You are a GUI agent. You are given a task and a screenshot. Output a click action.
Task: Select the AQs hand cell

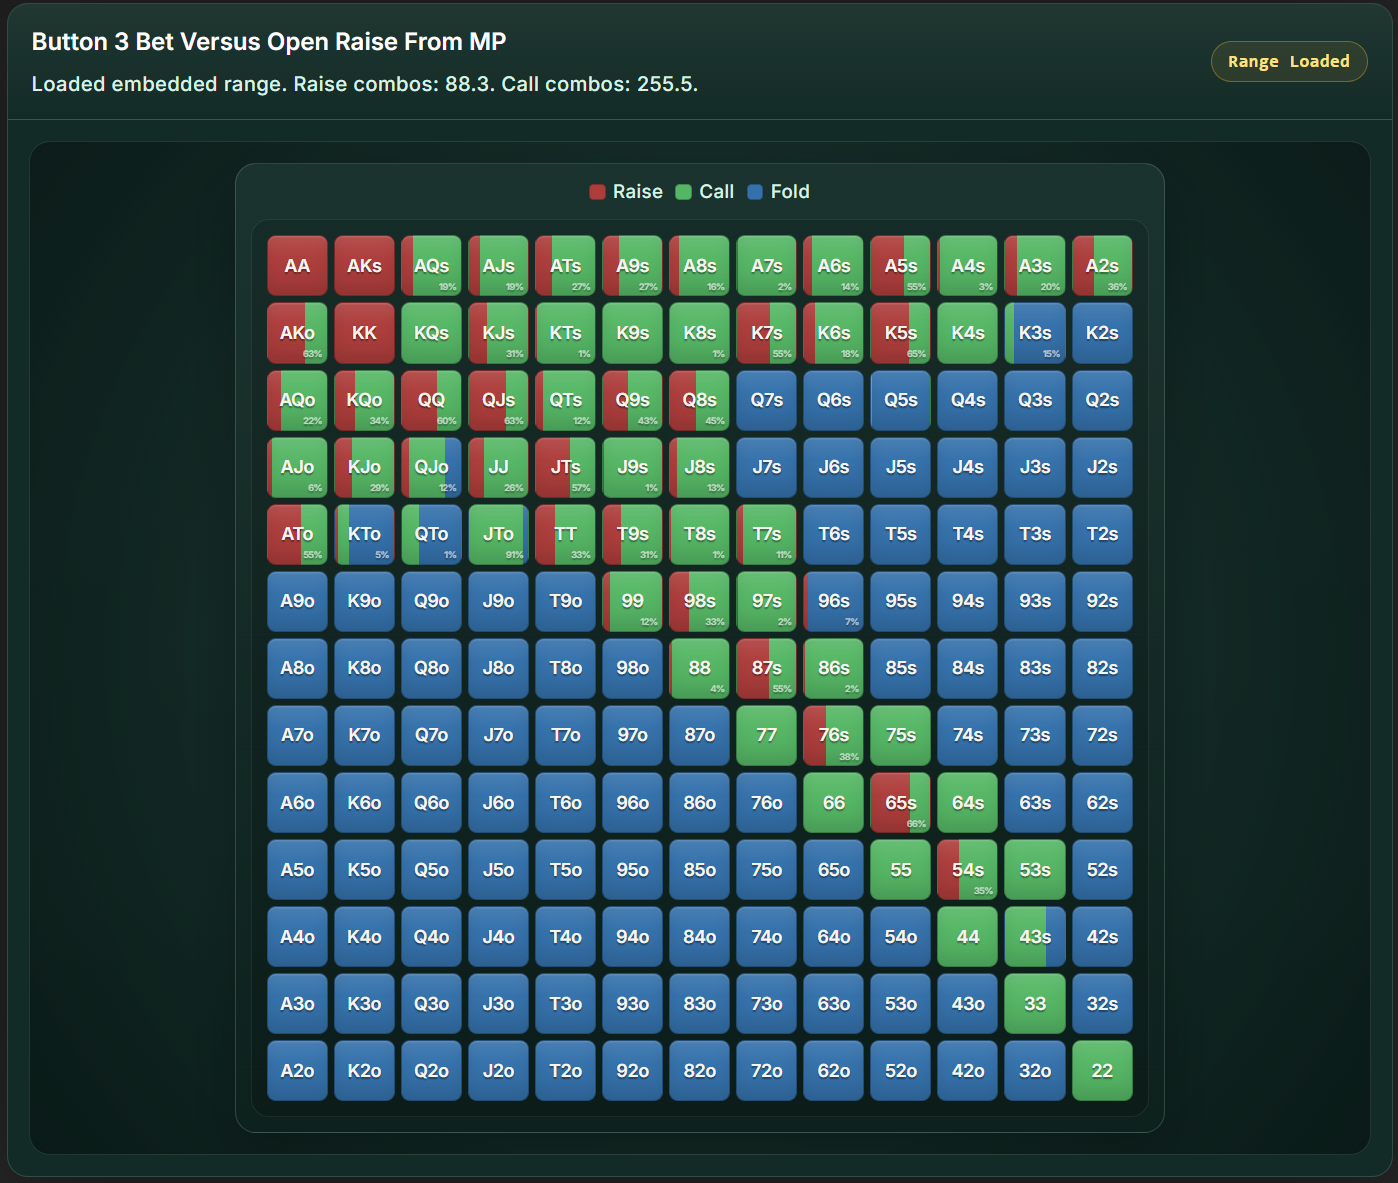pyautogui.click(x=431, y=266)
